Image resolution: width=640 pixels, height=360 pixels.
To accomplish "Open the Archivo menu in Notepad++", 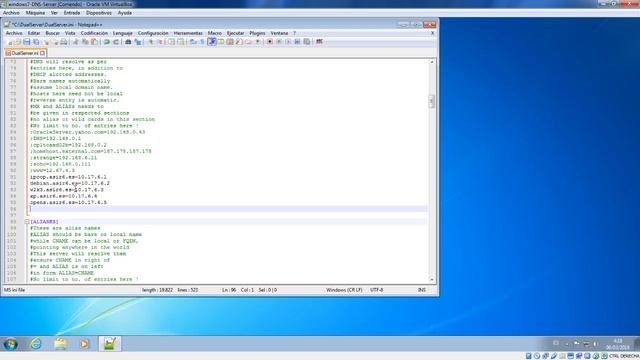I will point(14,33).
